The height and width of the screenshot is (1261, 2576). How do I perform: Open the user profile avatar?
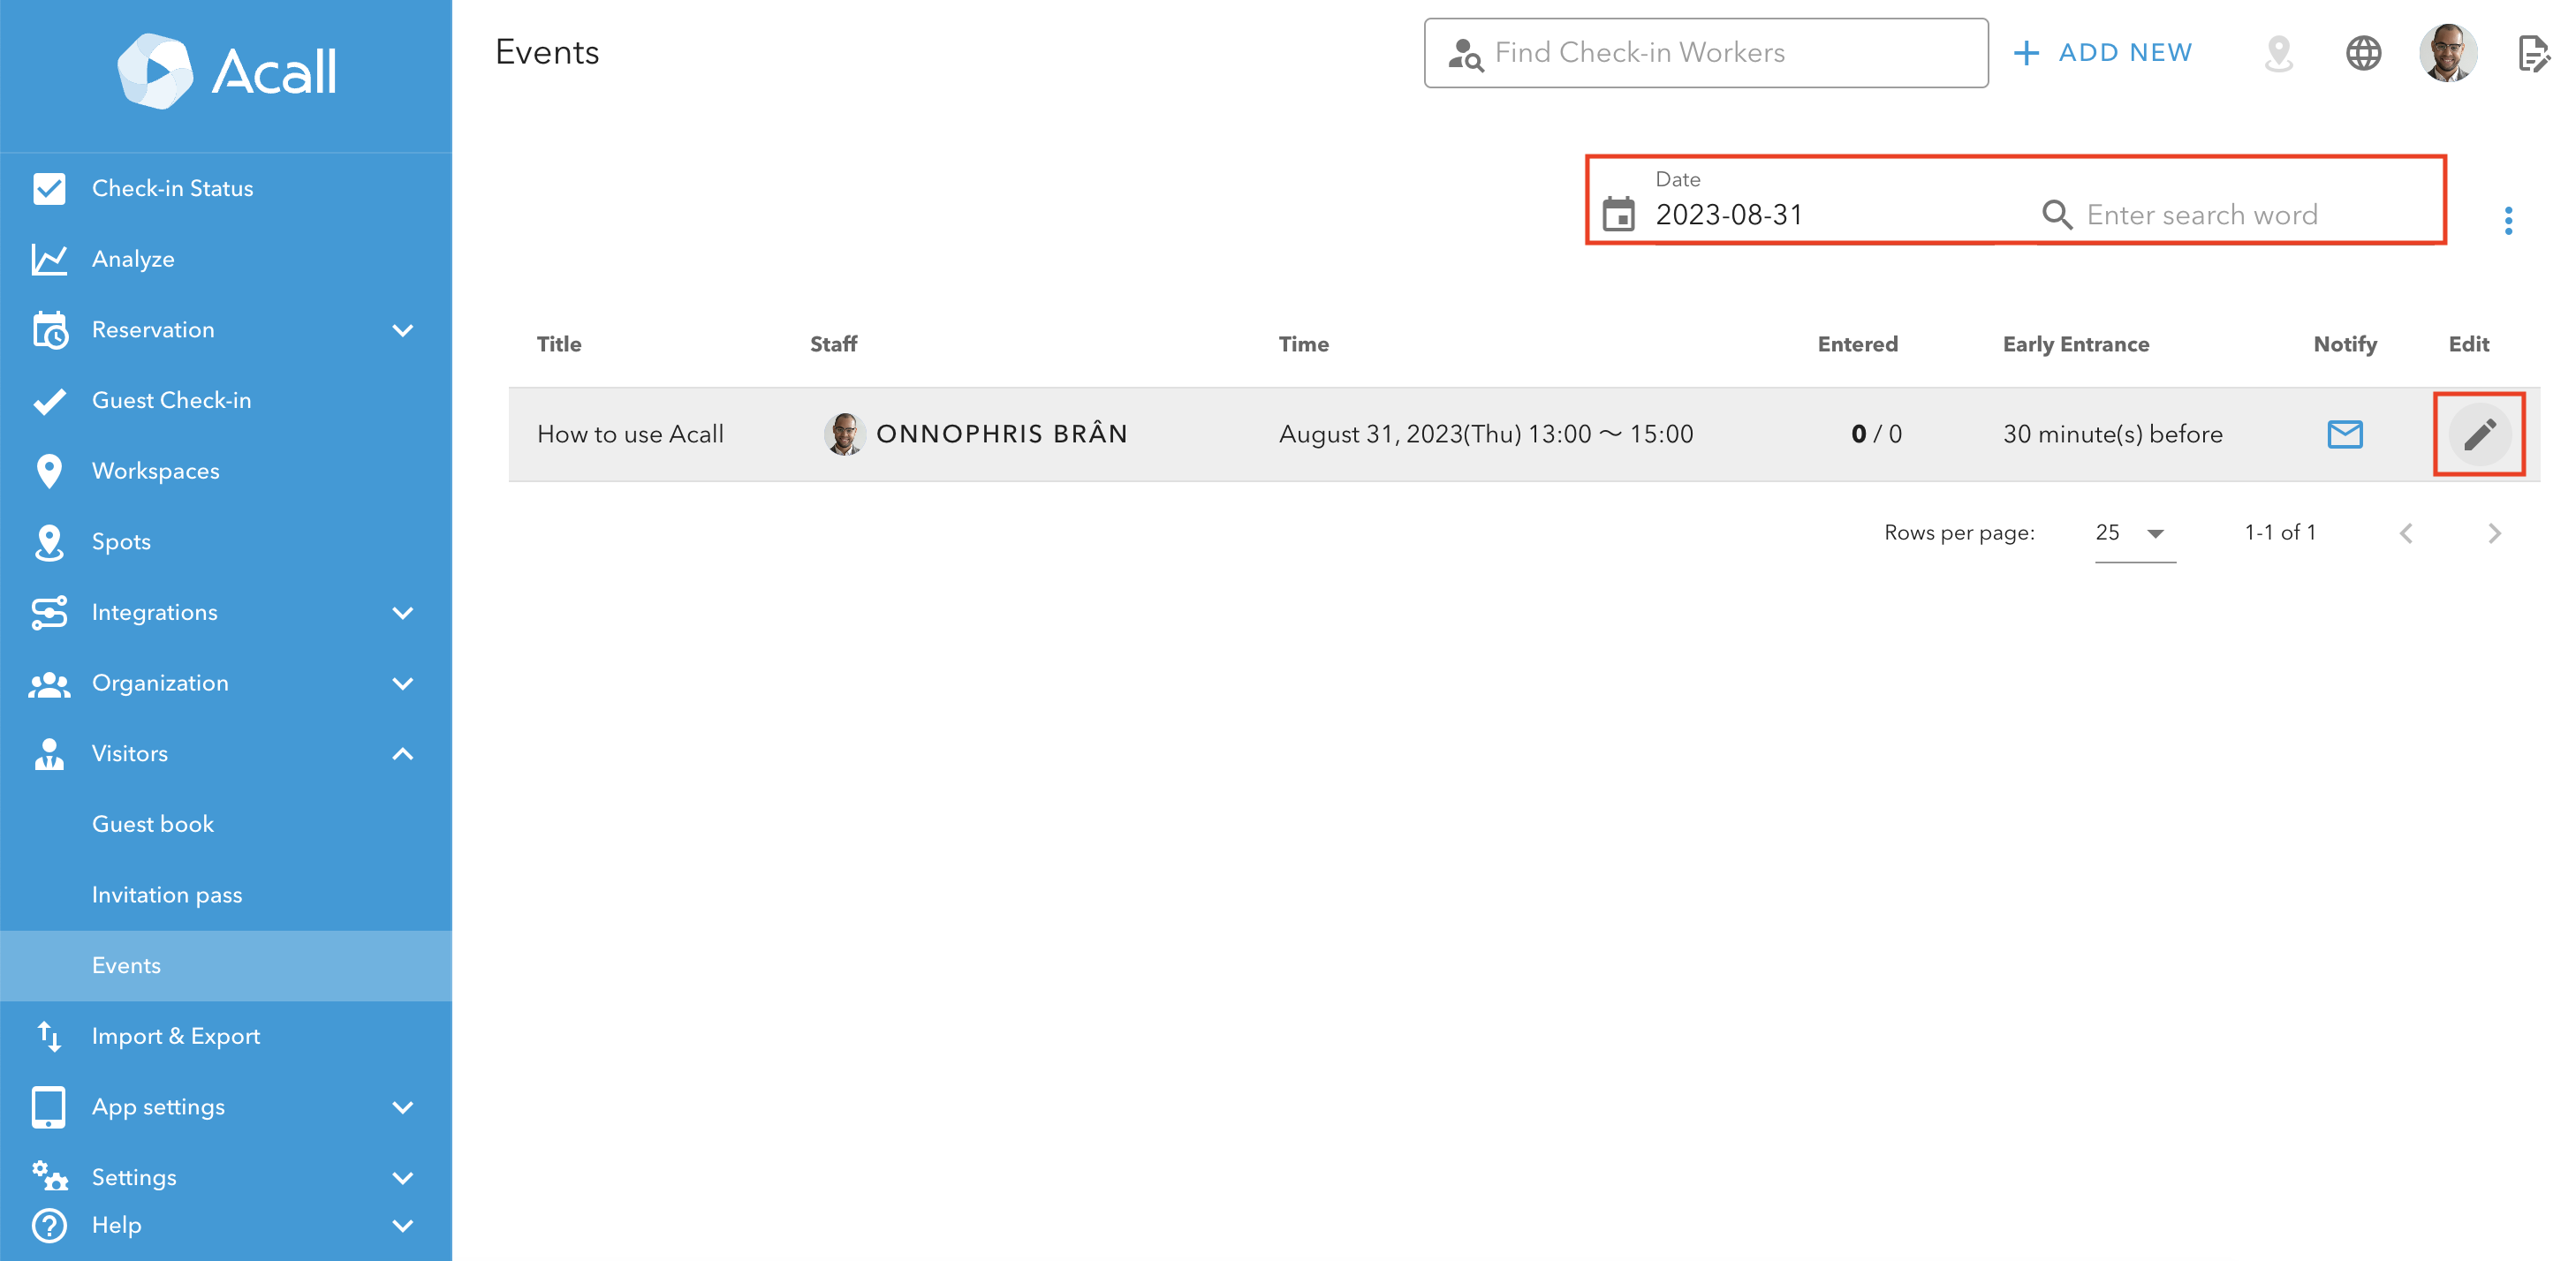click(x=2447, y=53)
